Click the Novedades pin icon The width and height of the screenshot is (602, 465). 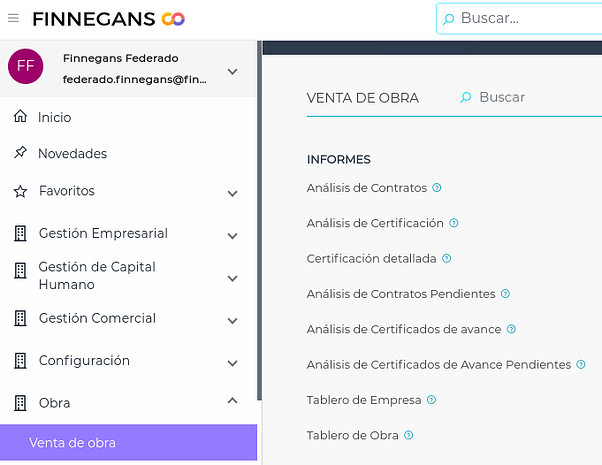(x=20, y=153)
